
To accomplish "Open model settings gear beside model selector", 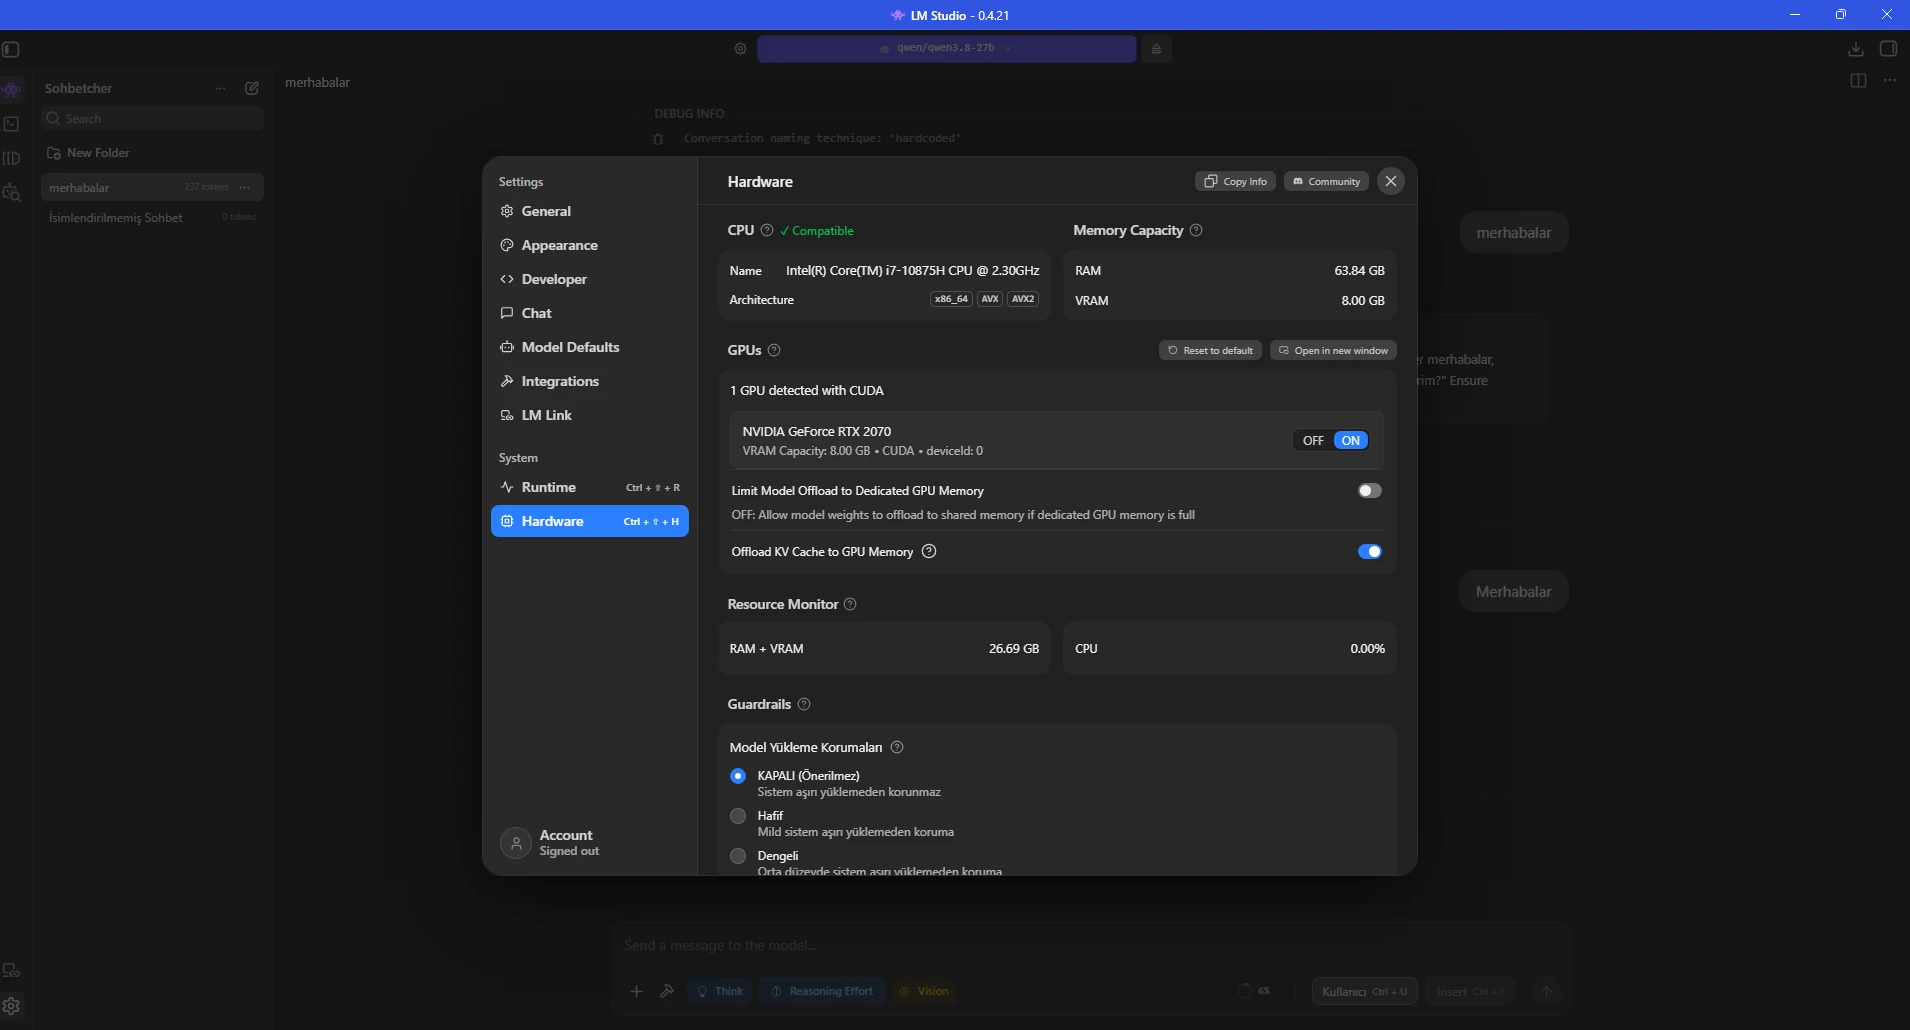I will coord(740,49).
